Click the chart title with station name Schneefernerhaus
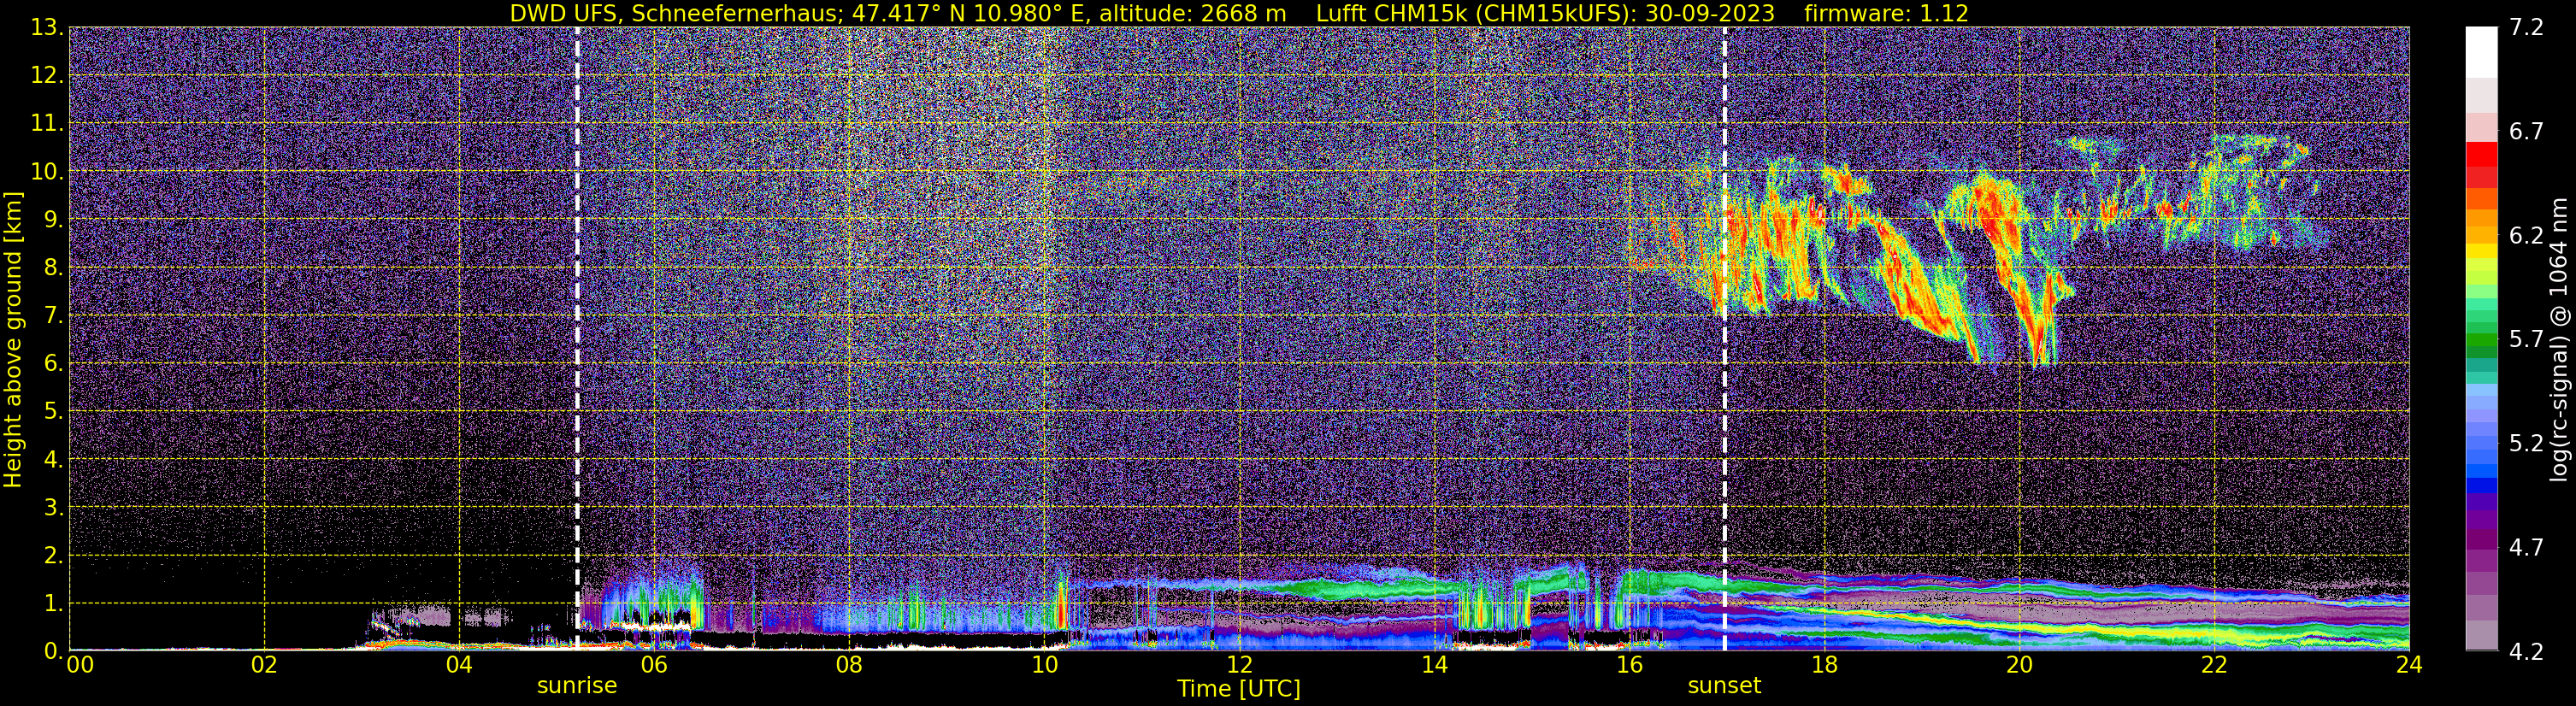The height and width of the screenshot is (706, 2576). 1239,14
